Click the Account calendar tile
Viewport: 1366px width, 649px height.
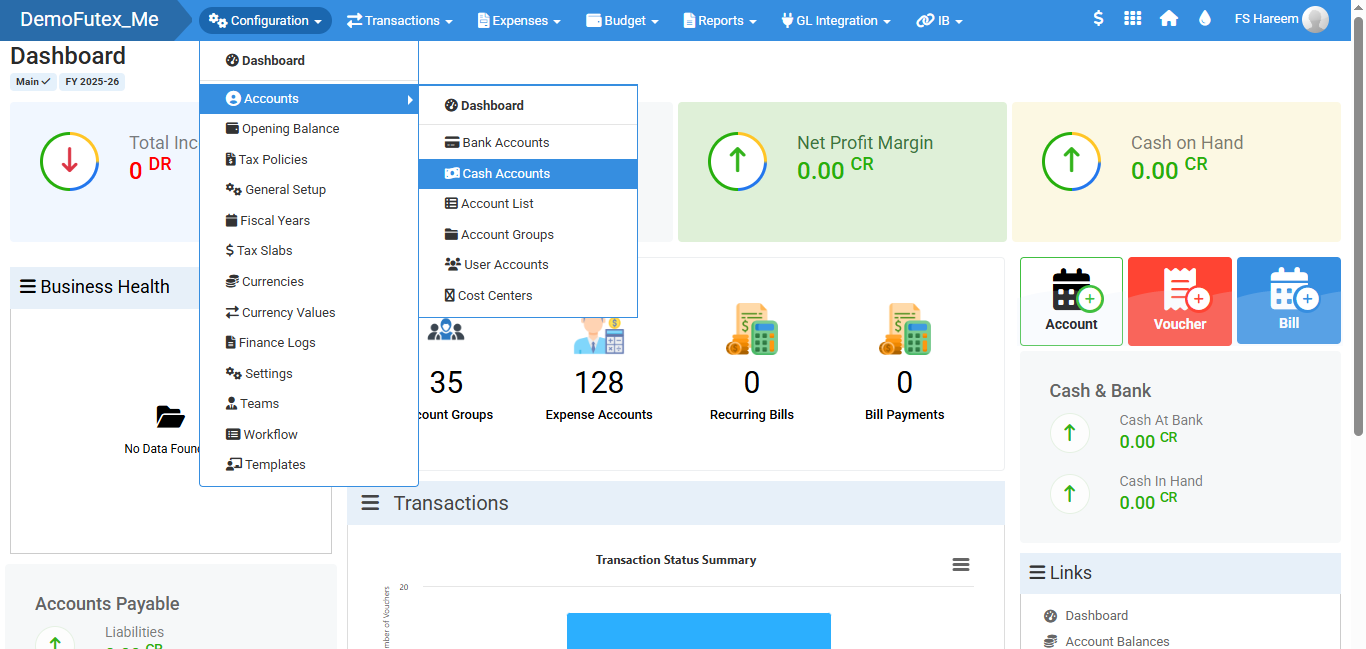1071,301
